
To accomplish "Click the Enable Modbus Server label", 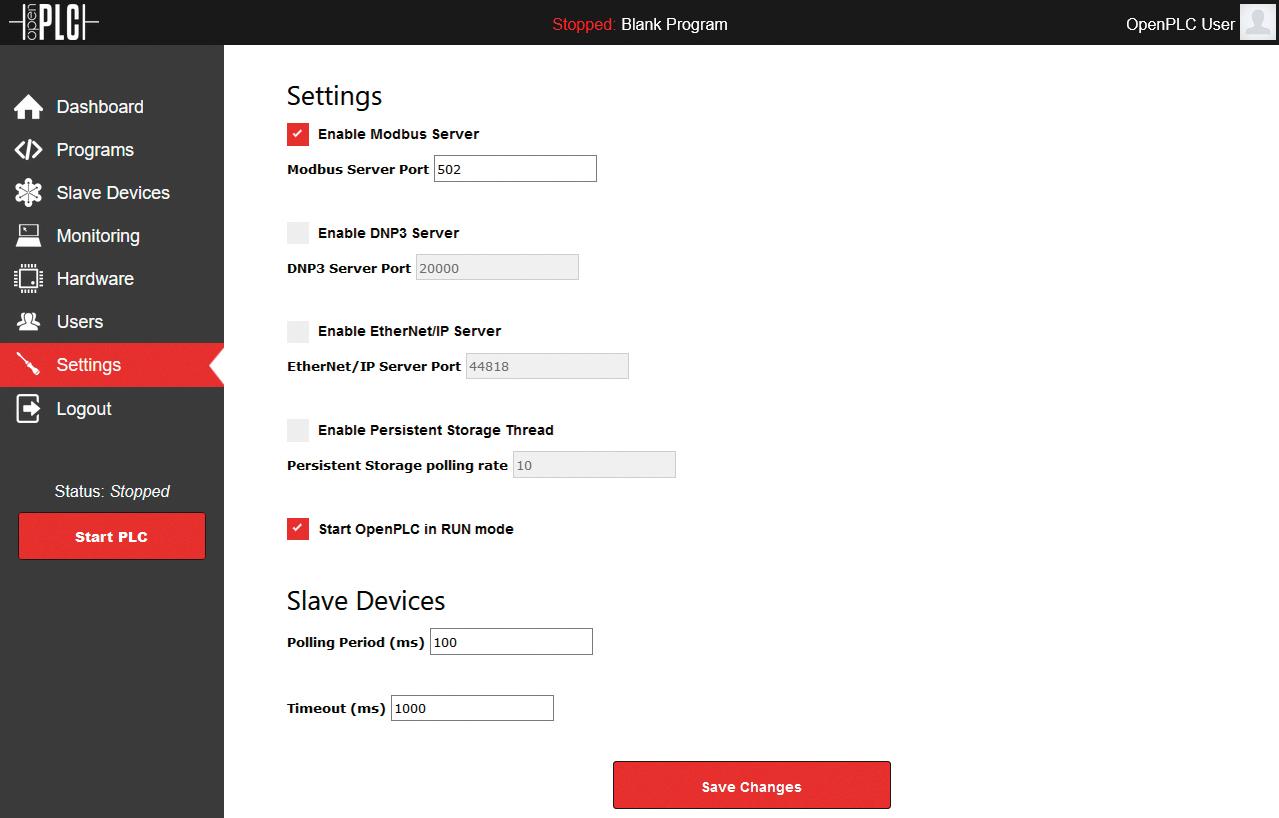I will click(x=398, y=134).
